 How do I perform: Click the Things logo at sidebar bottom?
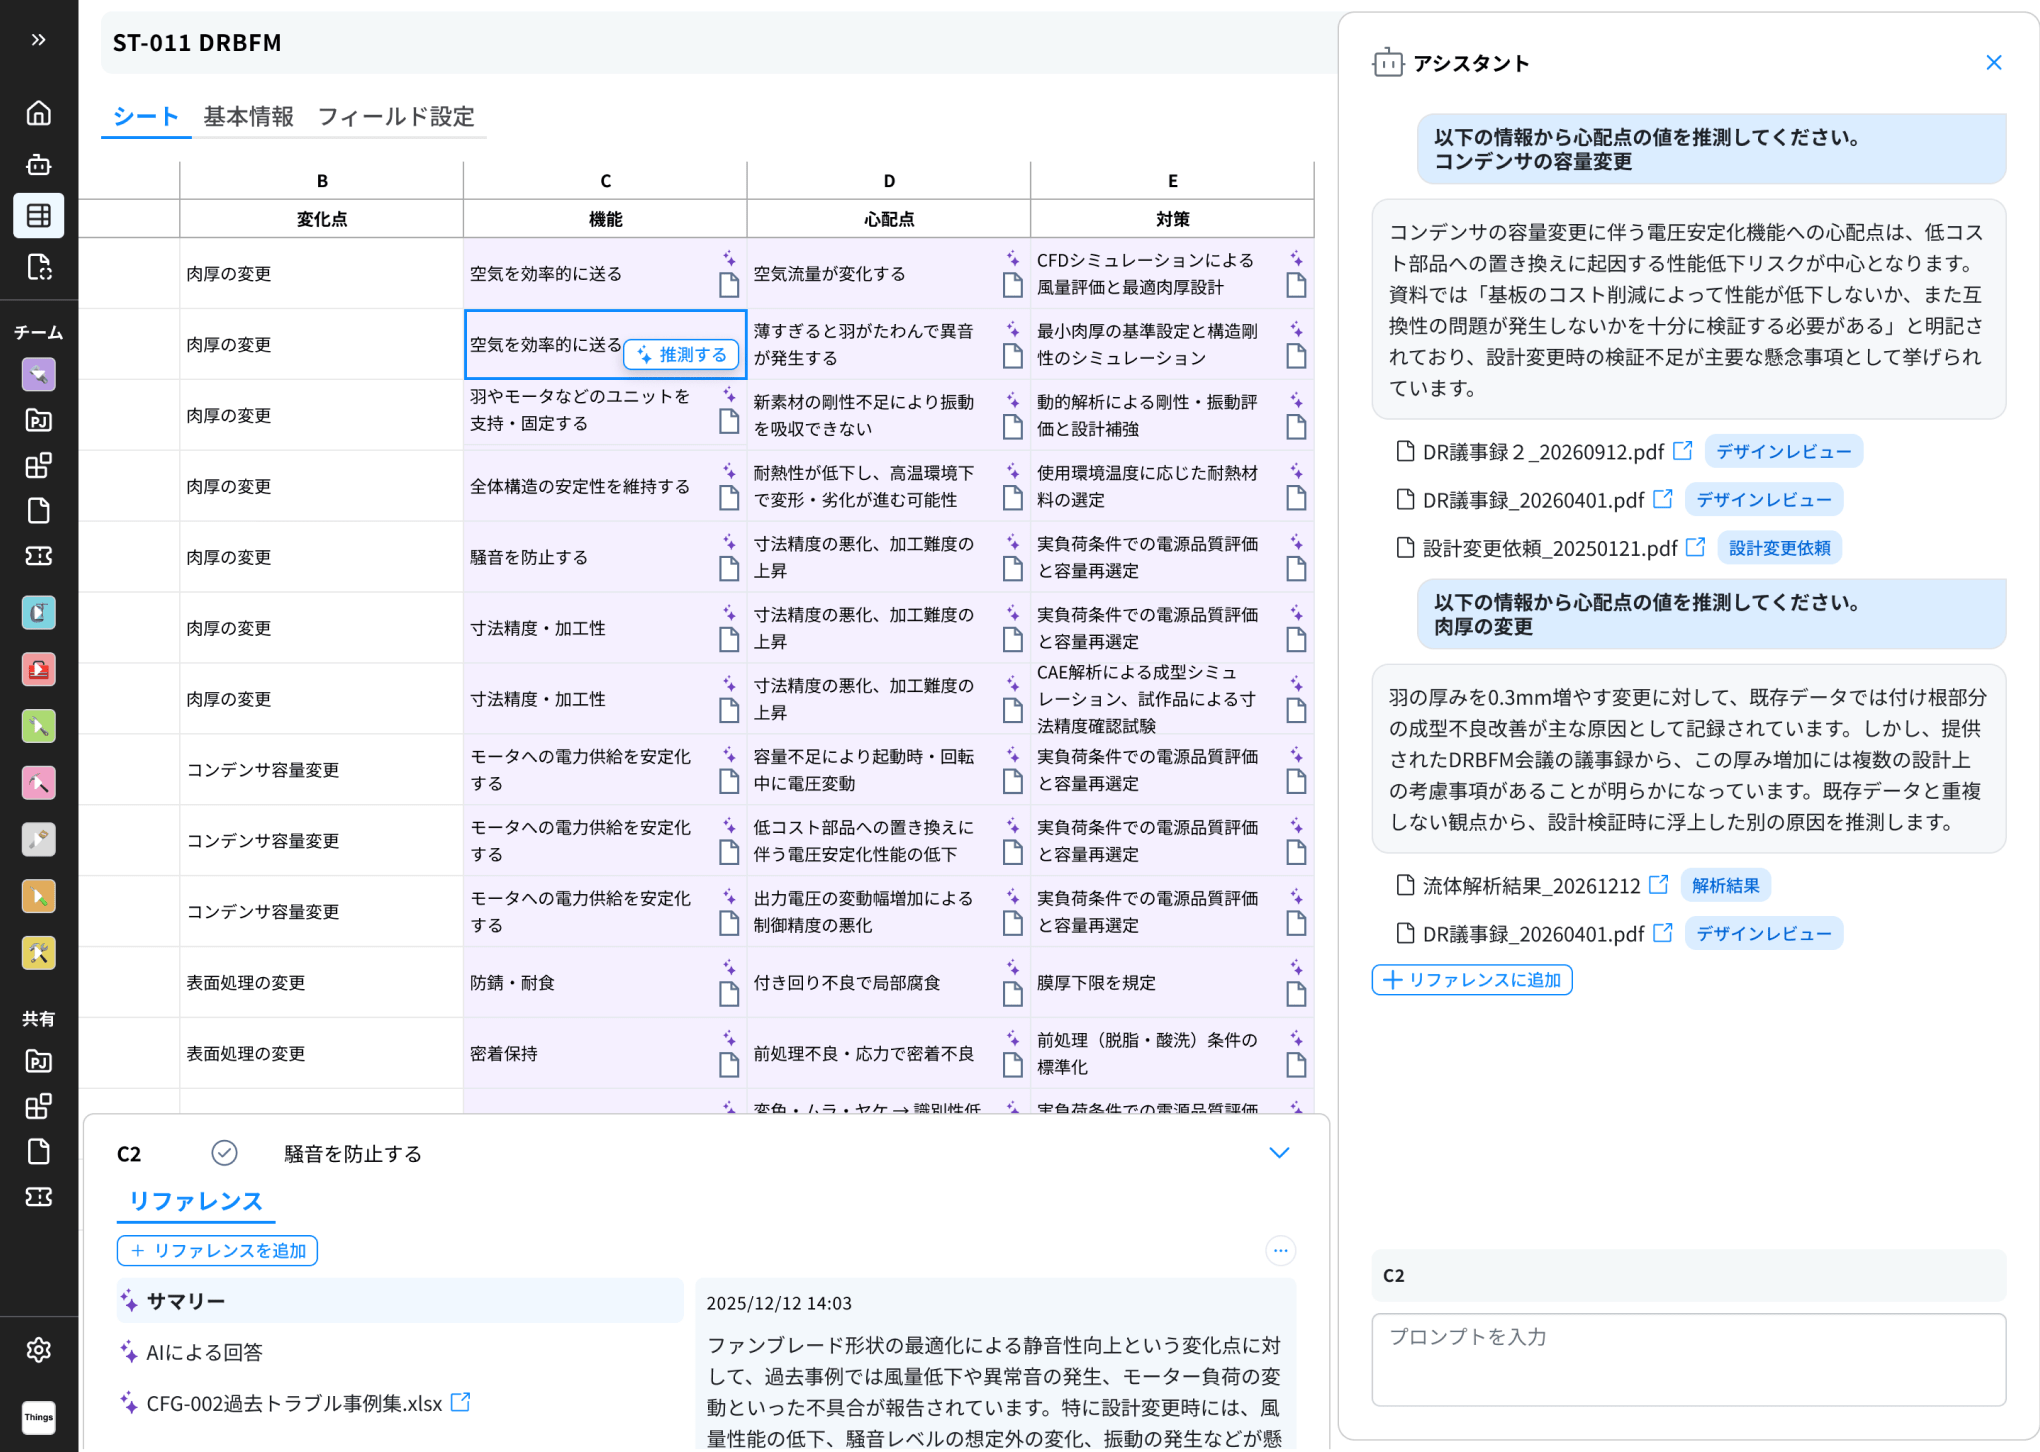click(38, 1417)
